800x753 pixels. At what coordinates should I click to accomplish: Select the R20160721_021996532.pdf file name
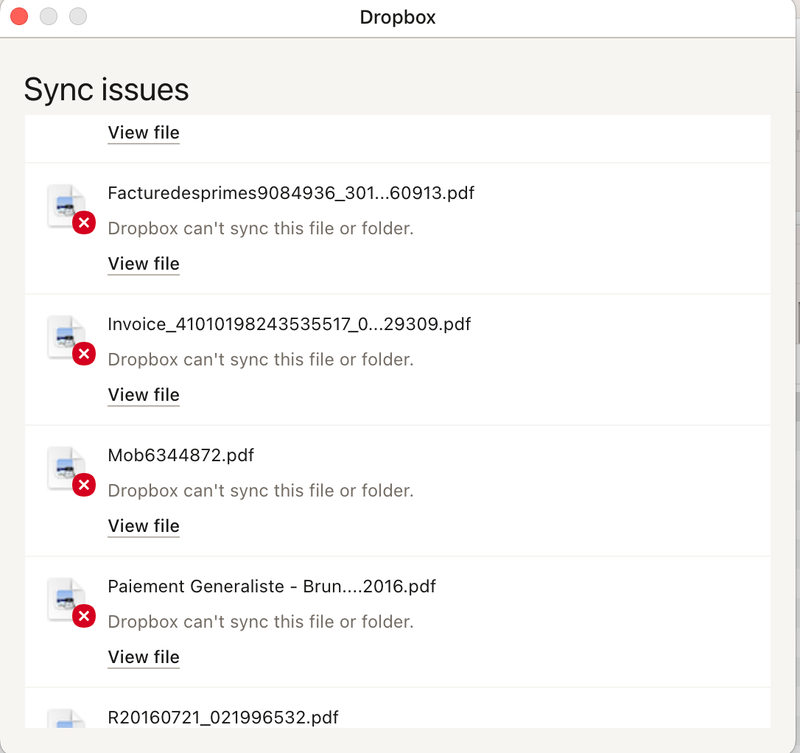click(222, 717)
